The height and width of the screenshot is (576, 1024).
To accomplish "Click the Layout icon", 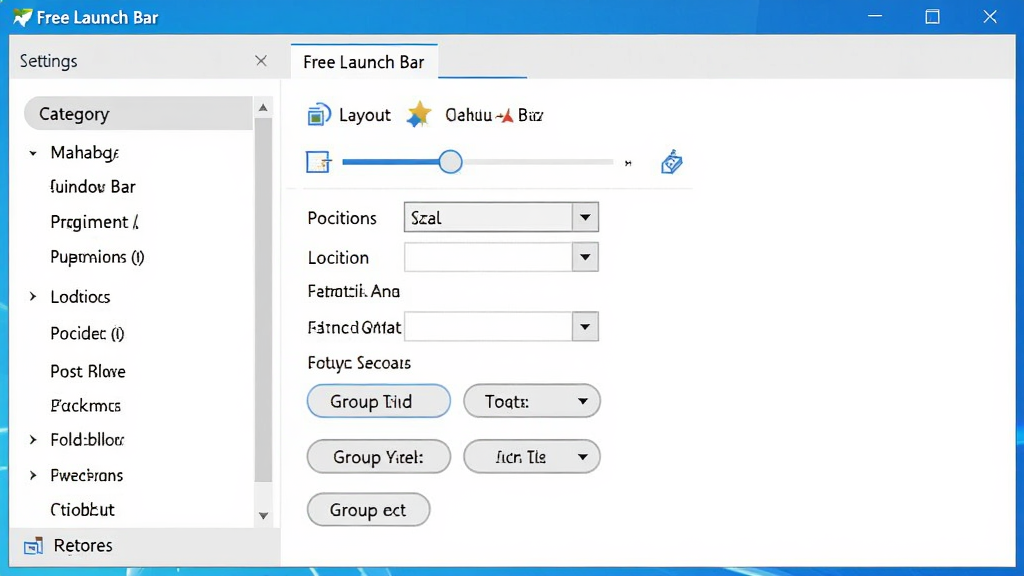I will 319,115.
